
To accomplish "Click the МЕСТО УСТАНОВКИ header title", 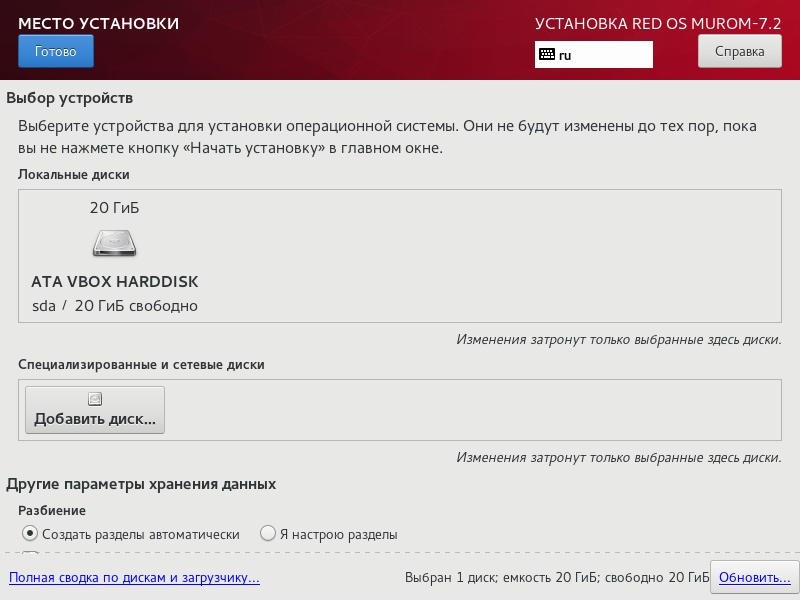I will click(x=98, y=23).
